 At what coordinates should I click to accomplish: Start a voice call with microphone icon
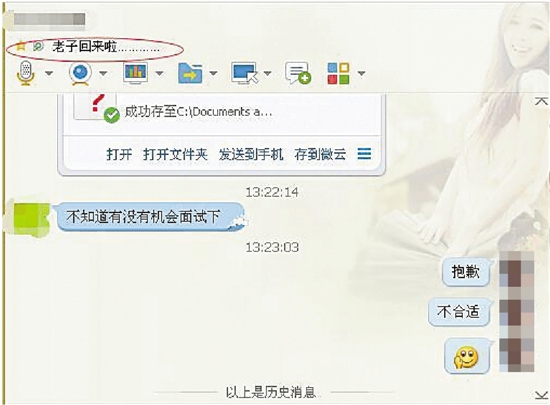[x=26, y=73]
